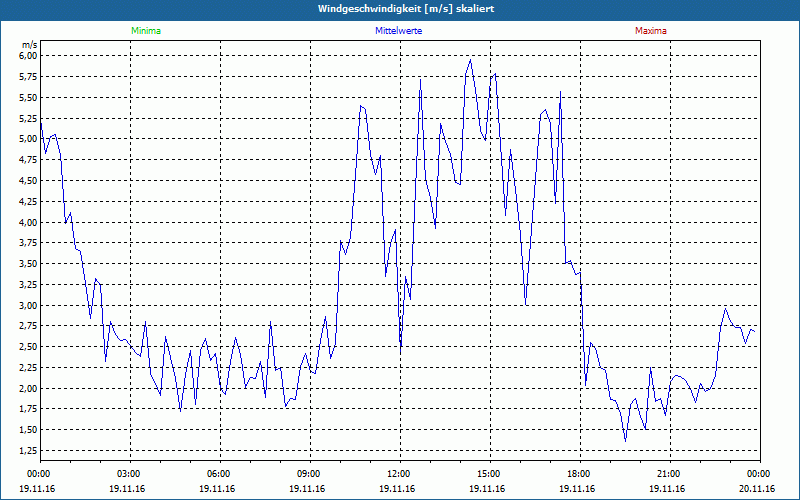800x500 pixels.
Task: Click the 03:00 time label
Action: 128,474
